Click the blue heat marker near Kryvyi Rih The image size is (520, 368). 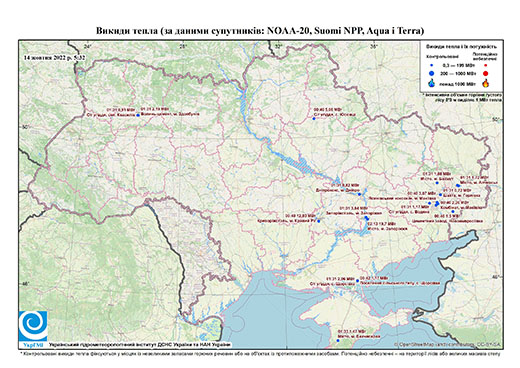tap(319, 221)
